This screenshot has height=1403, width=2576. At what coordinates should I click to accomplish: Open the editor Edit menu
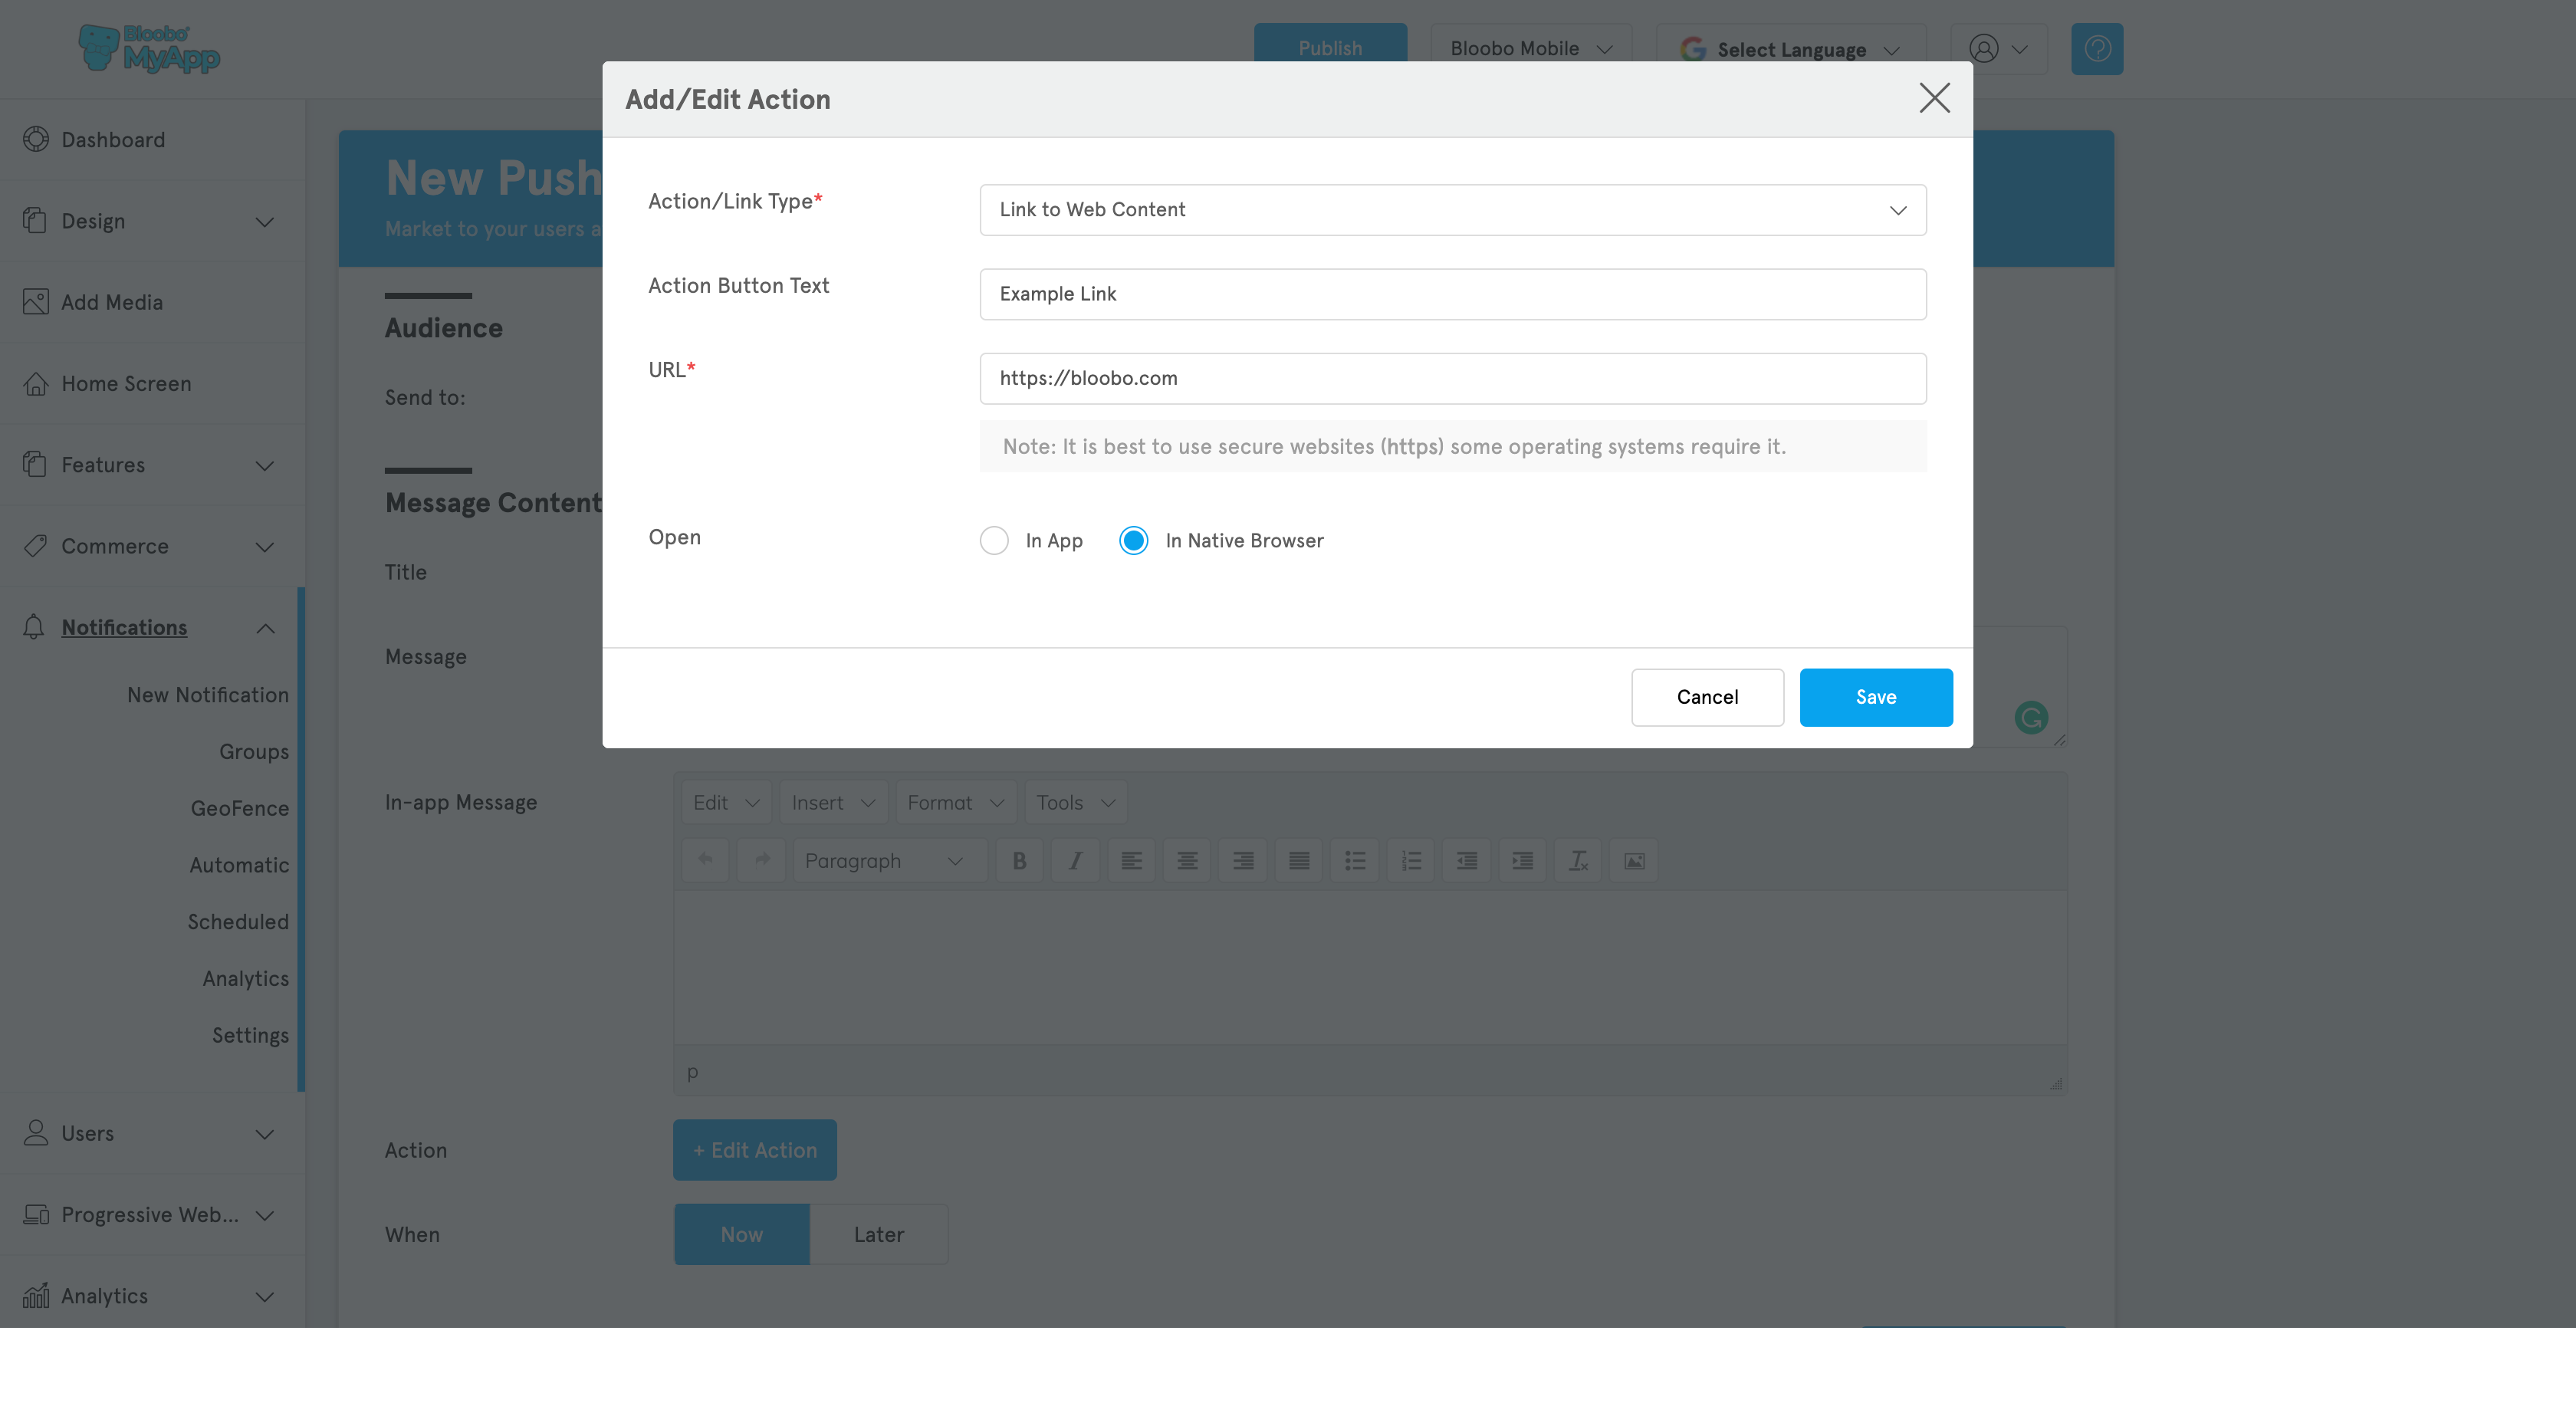726,803
